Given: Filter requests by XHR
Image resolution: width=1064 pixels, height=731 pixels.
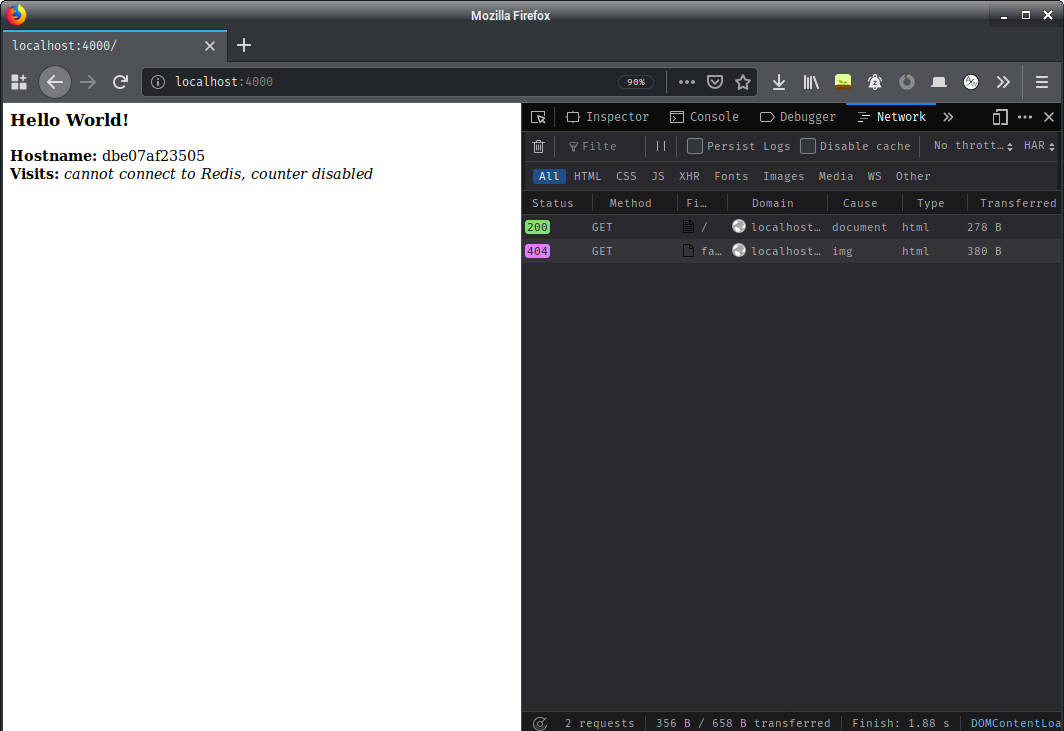Looking at the screenshot, I should [689, 176].
